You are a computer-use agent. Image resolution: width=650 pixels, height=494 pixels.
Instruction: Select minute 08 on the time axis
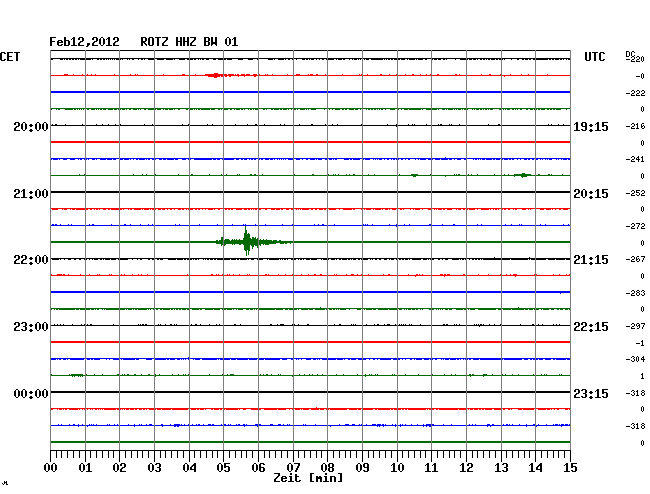click(x=327, y=467)
